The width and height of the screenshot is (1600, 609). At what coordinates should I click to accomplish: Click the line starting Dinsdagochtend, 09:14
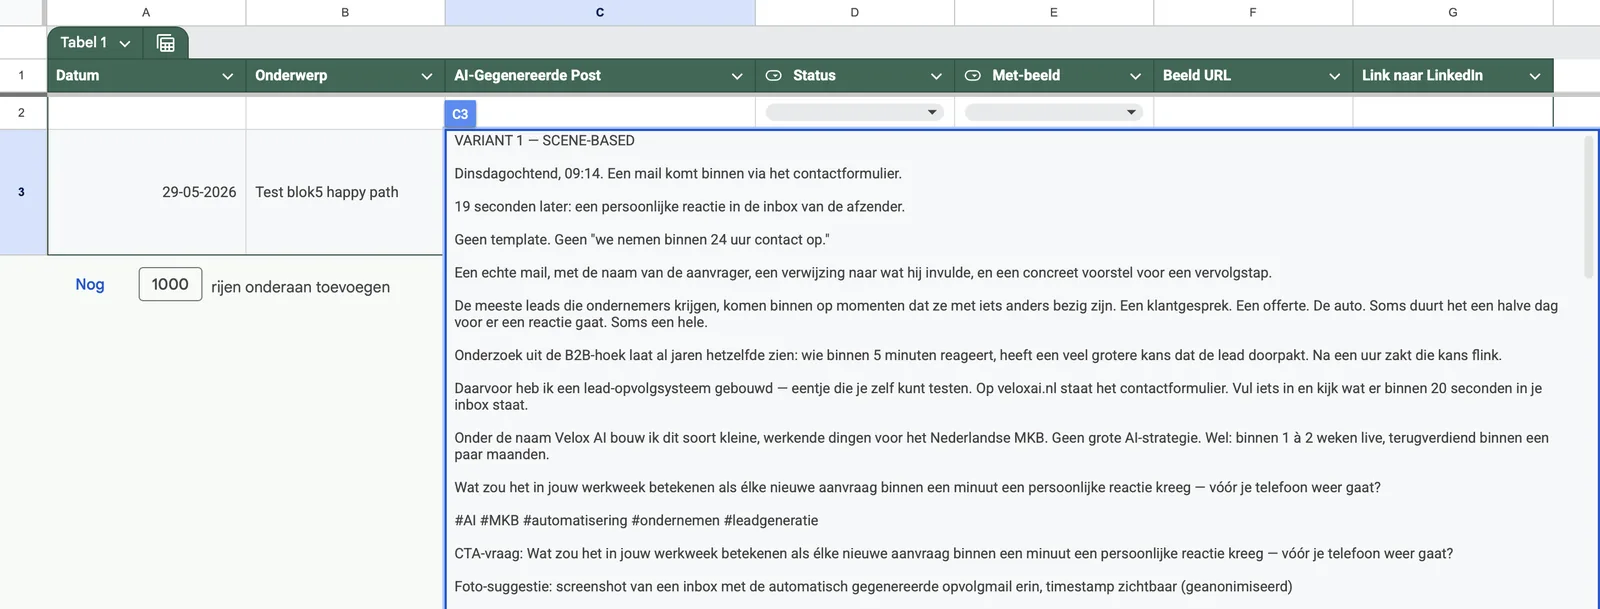point(678,174)
